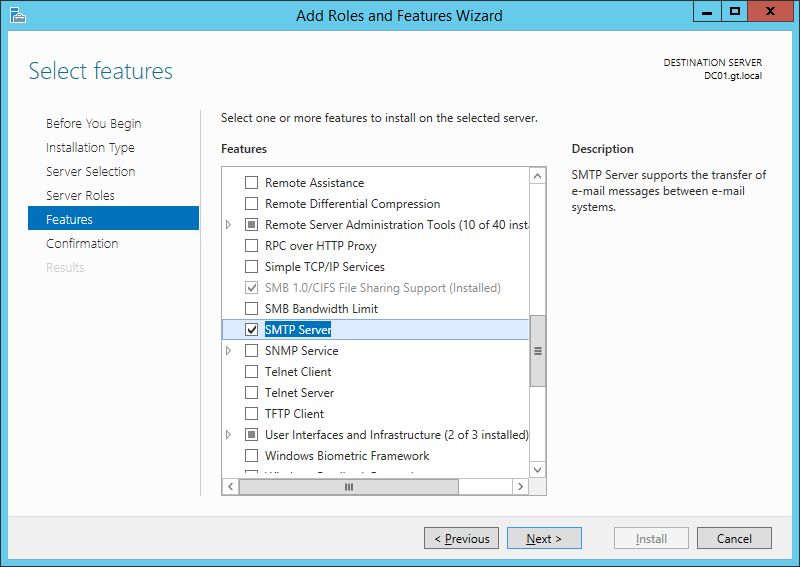Minimize the wizard window

[707, 11]
